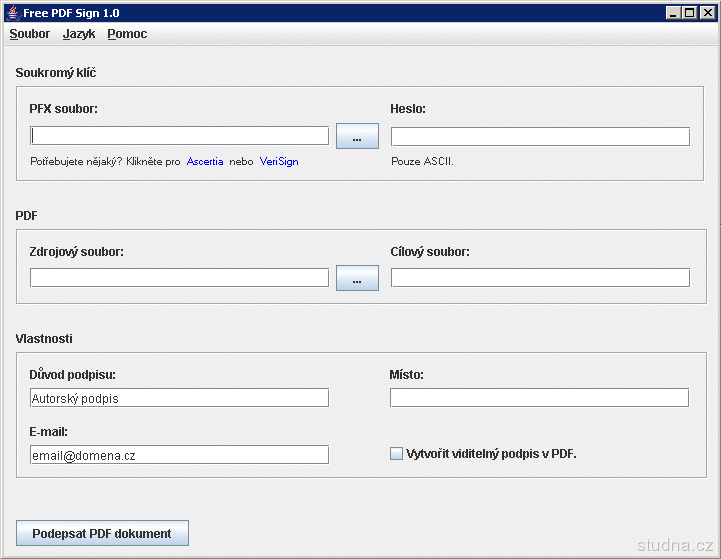The image size is (721, 559).
Task: Browse for the Zdrojový soubor PDF
Action: (357, 279)
